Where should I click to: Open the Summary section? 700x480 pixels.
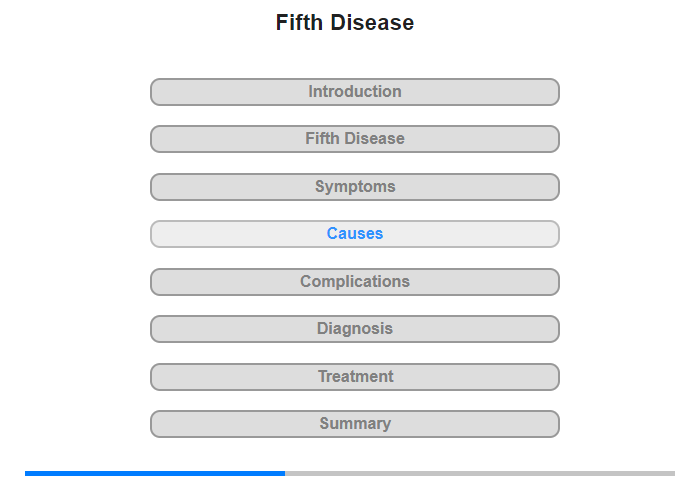355,424
